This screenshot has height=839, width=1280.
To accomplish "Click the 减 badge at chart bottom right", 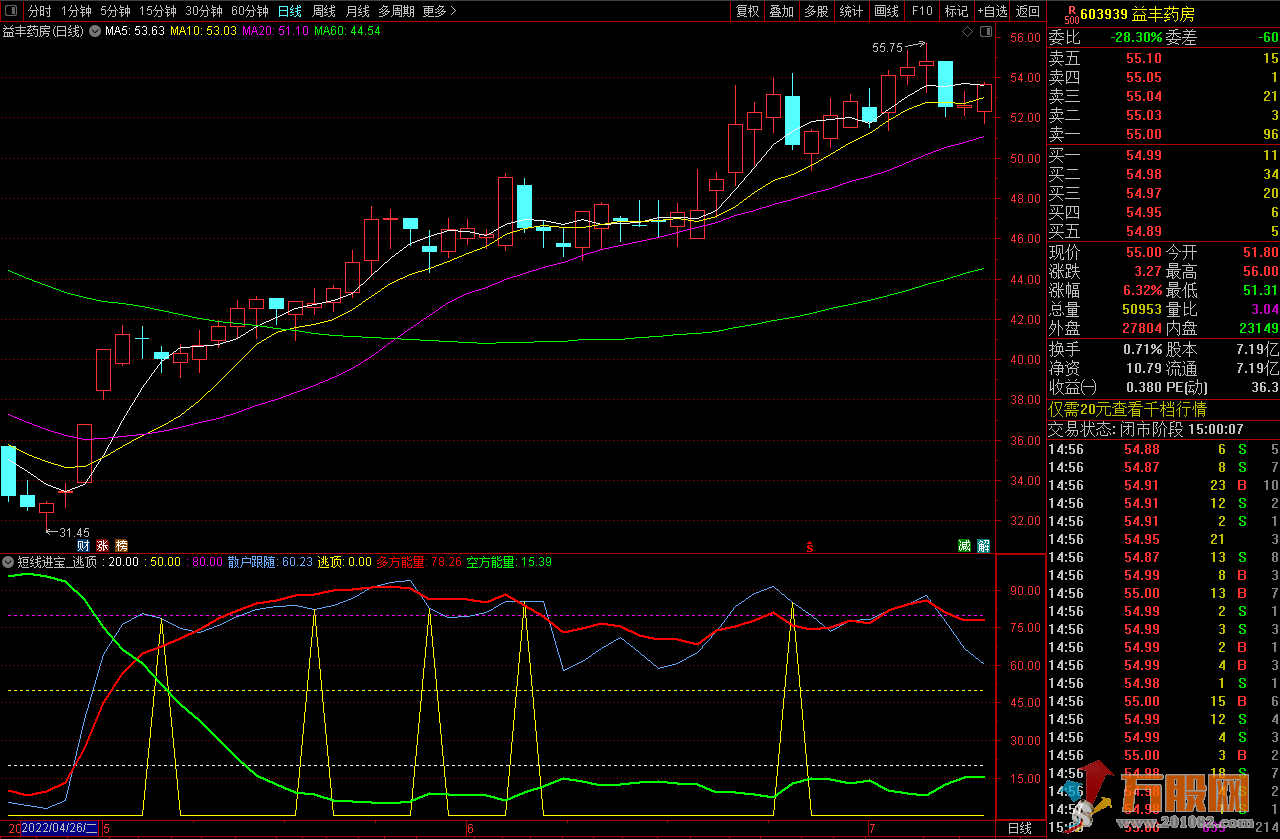I will click(964, 545).
